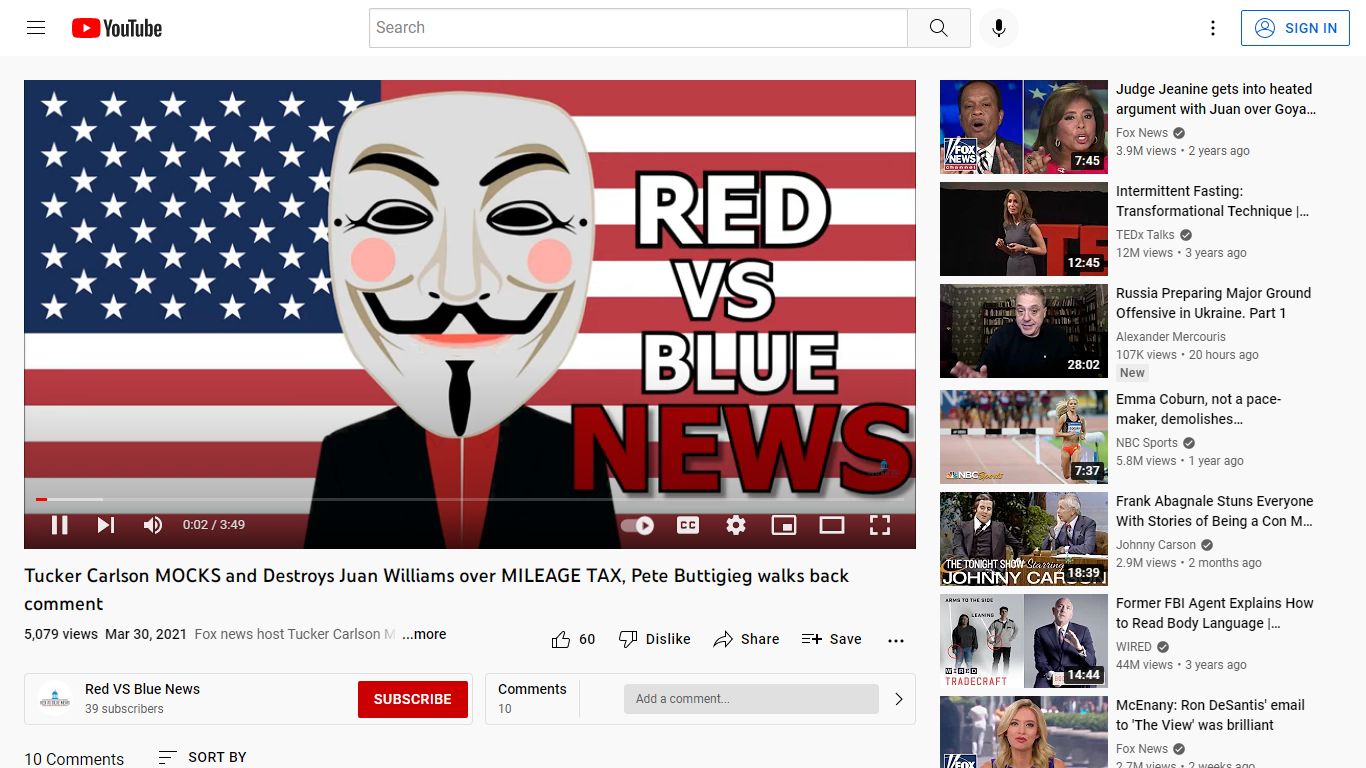The width and height of the screenshot is (1366, 768).
Task: Open the Red VS Blue News channel name
Action: (x=142, y=689)
